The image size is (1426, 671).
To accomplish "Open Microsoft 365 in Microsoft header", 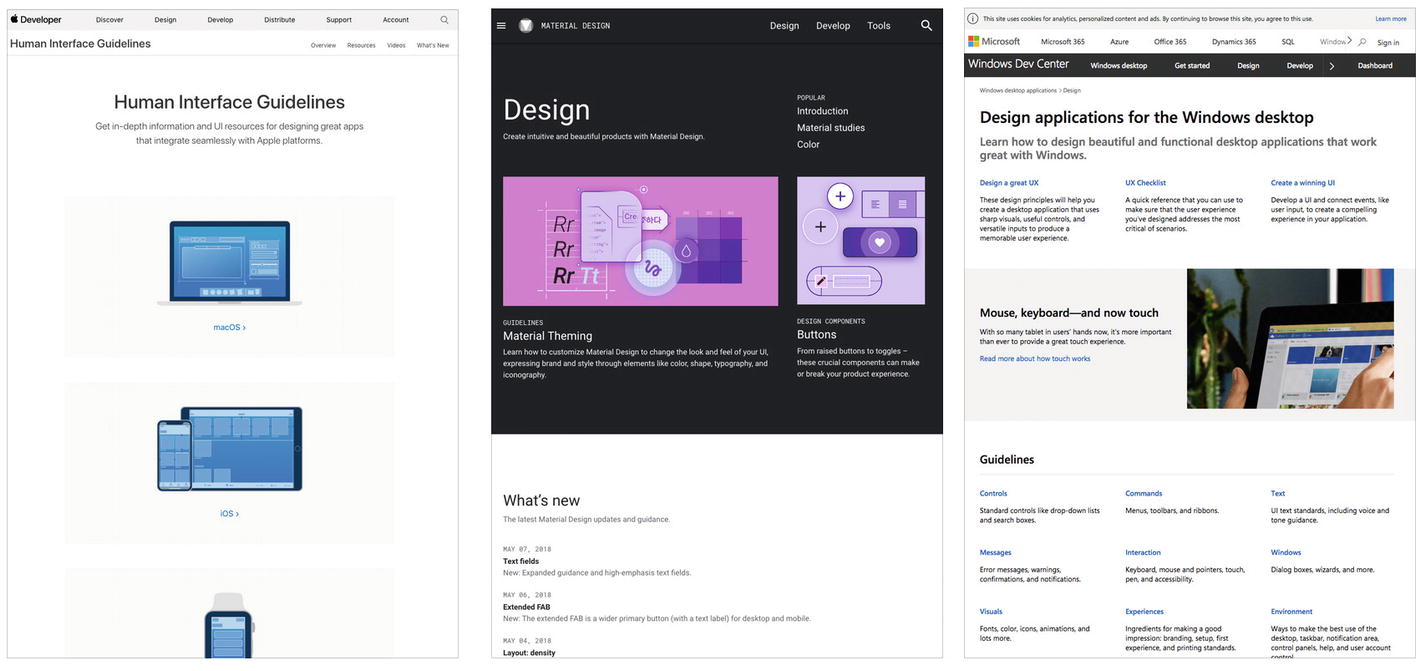I will pos(1063,42).
